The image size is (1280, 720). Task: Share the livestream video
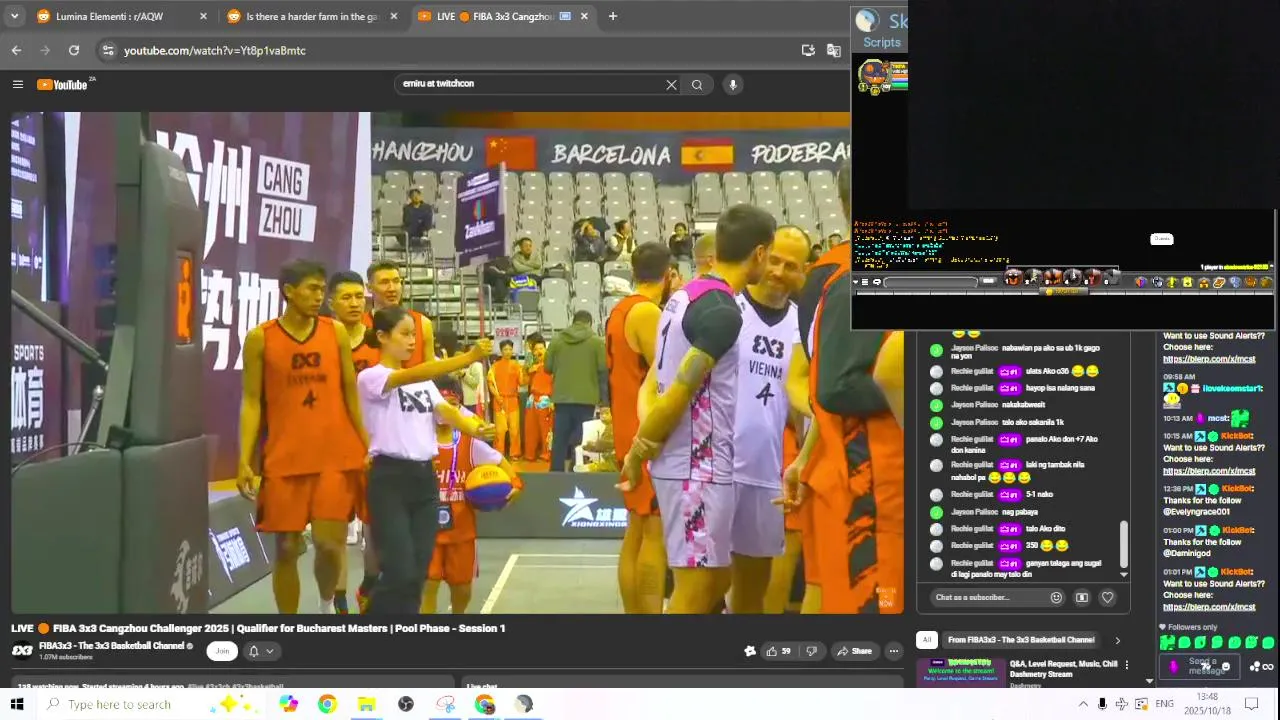(x=854, y=651)
